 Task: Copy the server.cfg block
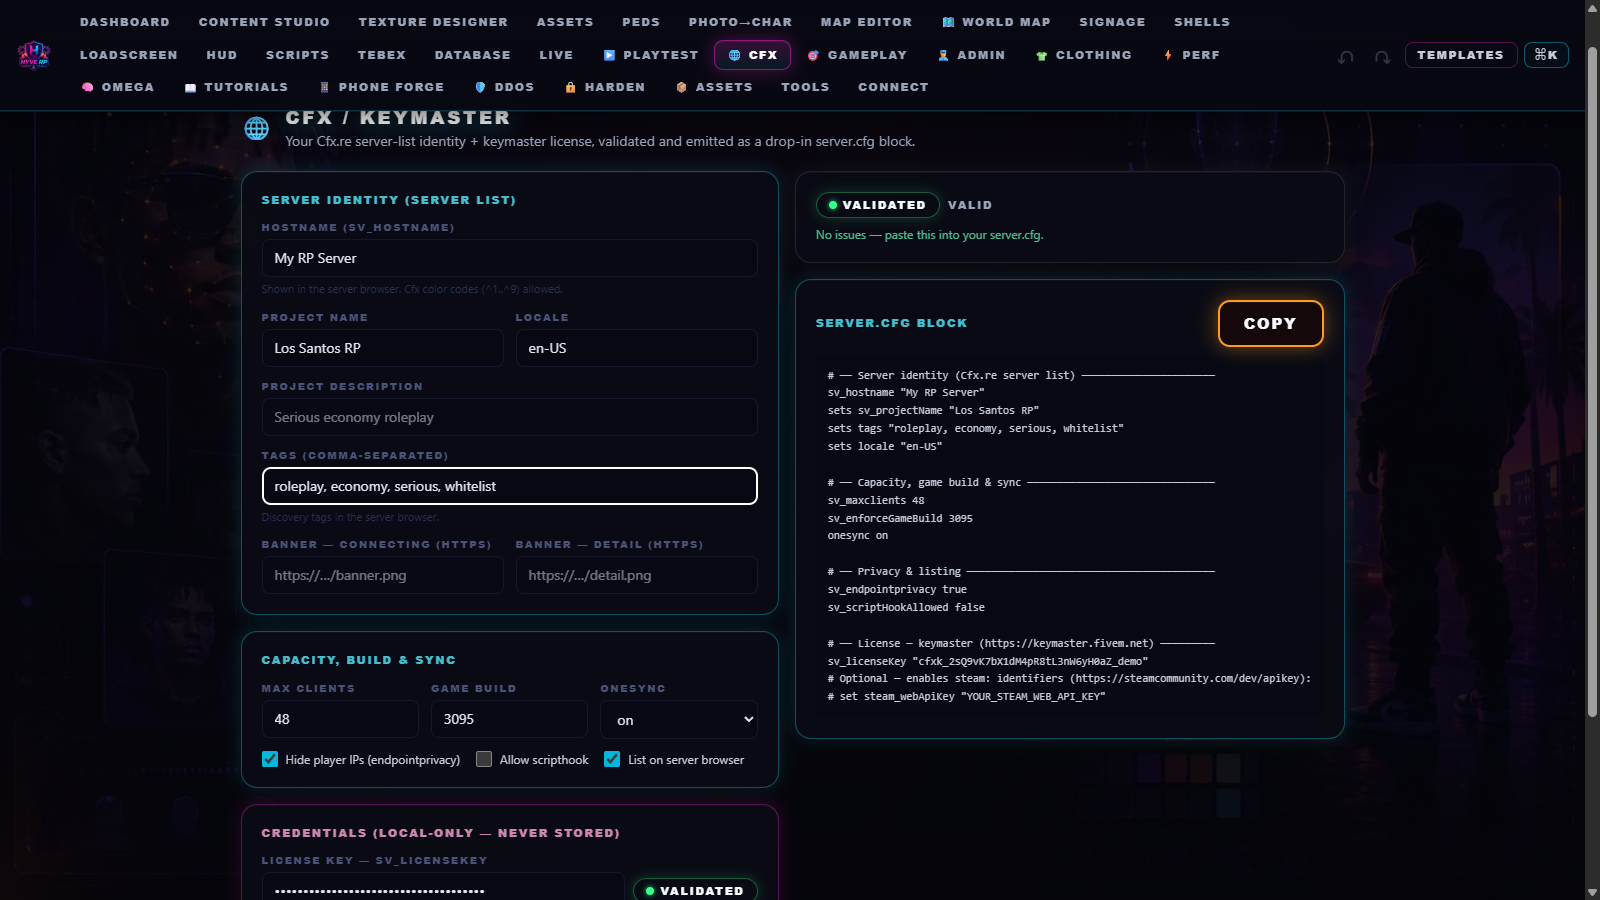1270,324
